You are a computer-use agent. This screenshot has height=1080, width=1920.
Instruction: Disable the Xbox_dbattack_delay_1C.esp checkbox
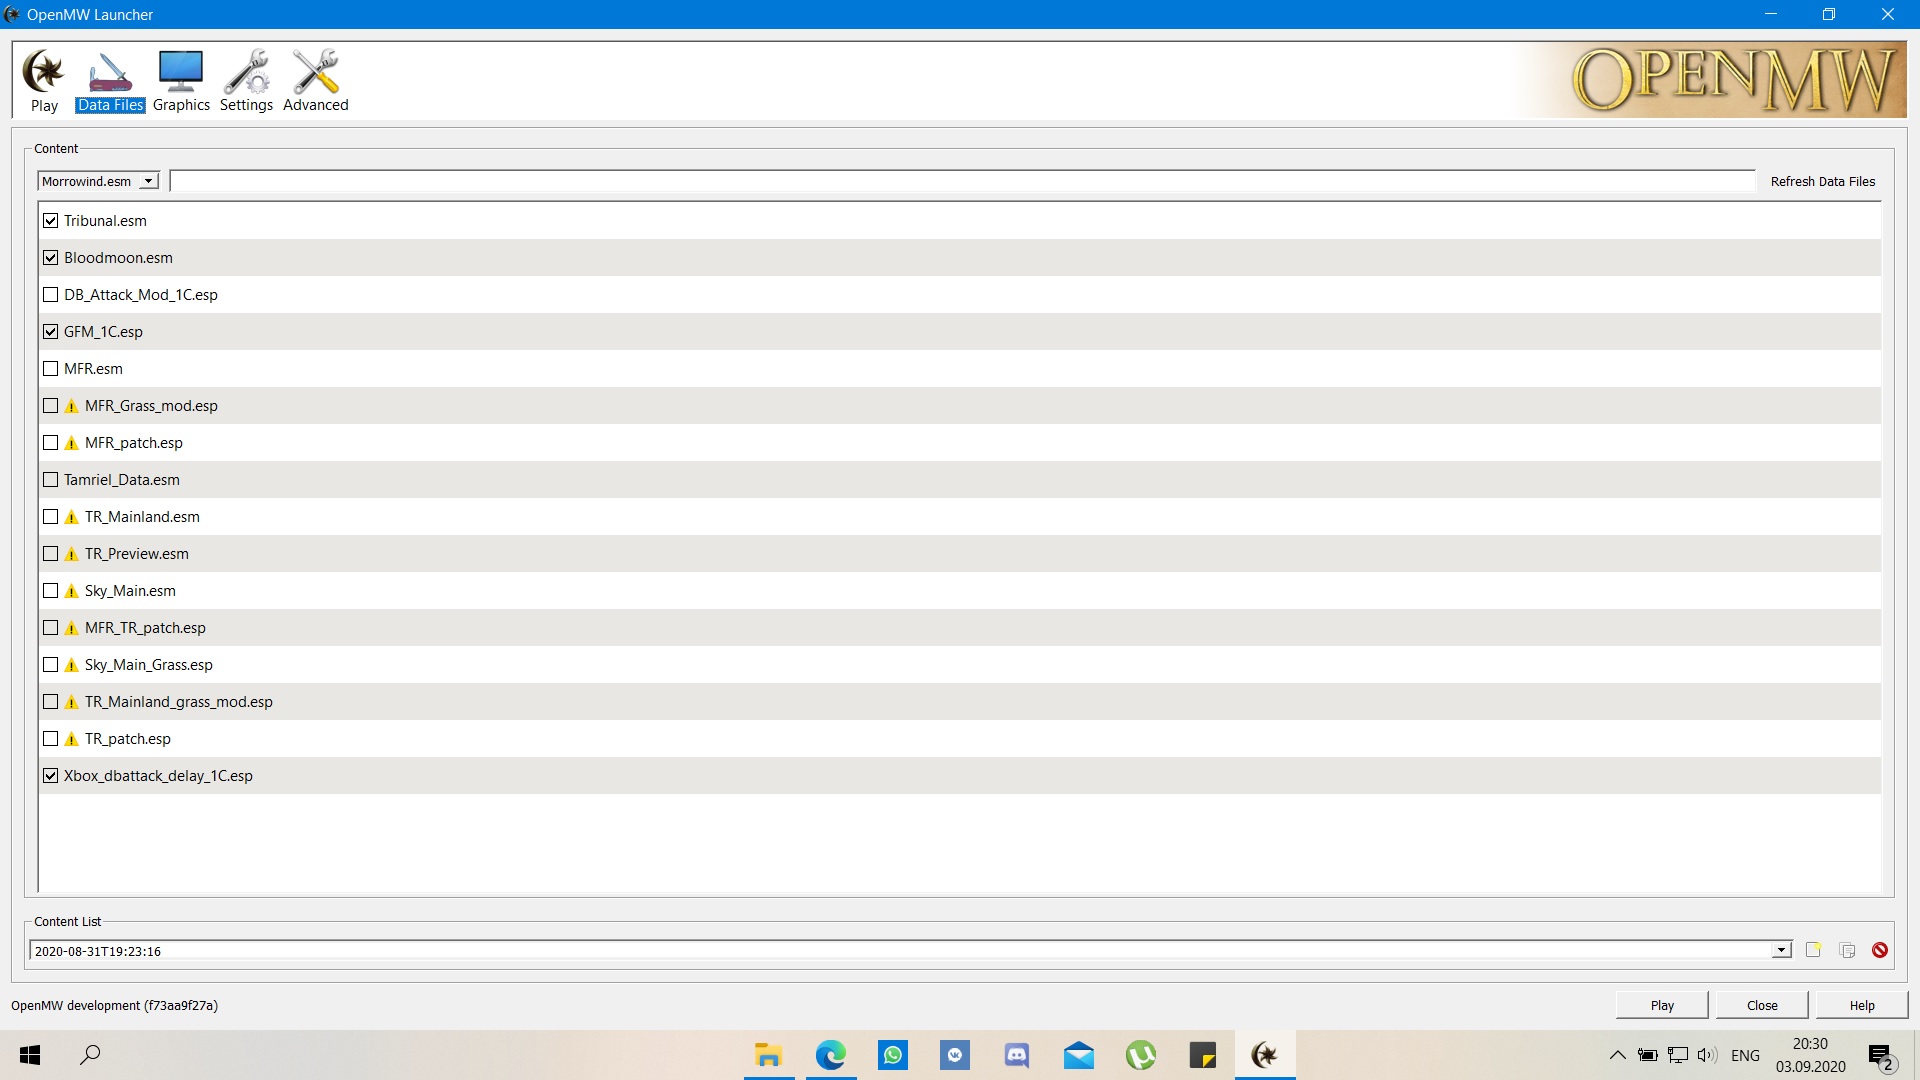(x=51, y=776)
